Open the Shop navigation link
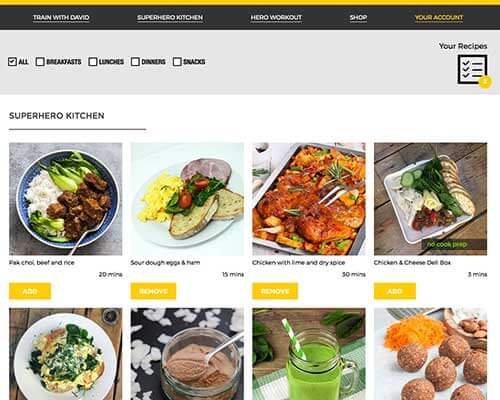500x400 pixels. click(x=358, y=18)
